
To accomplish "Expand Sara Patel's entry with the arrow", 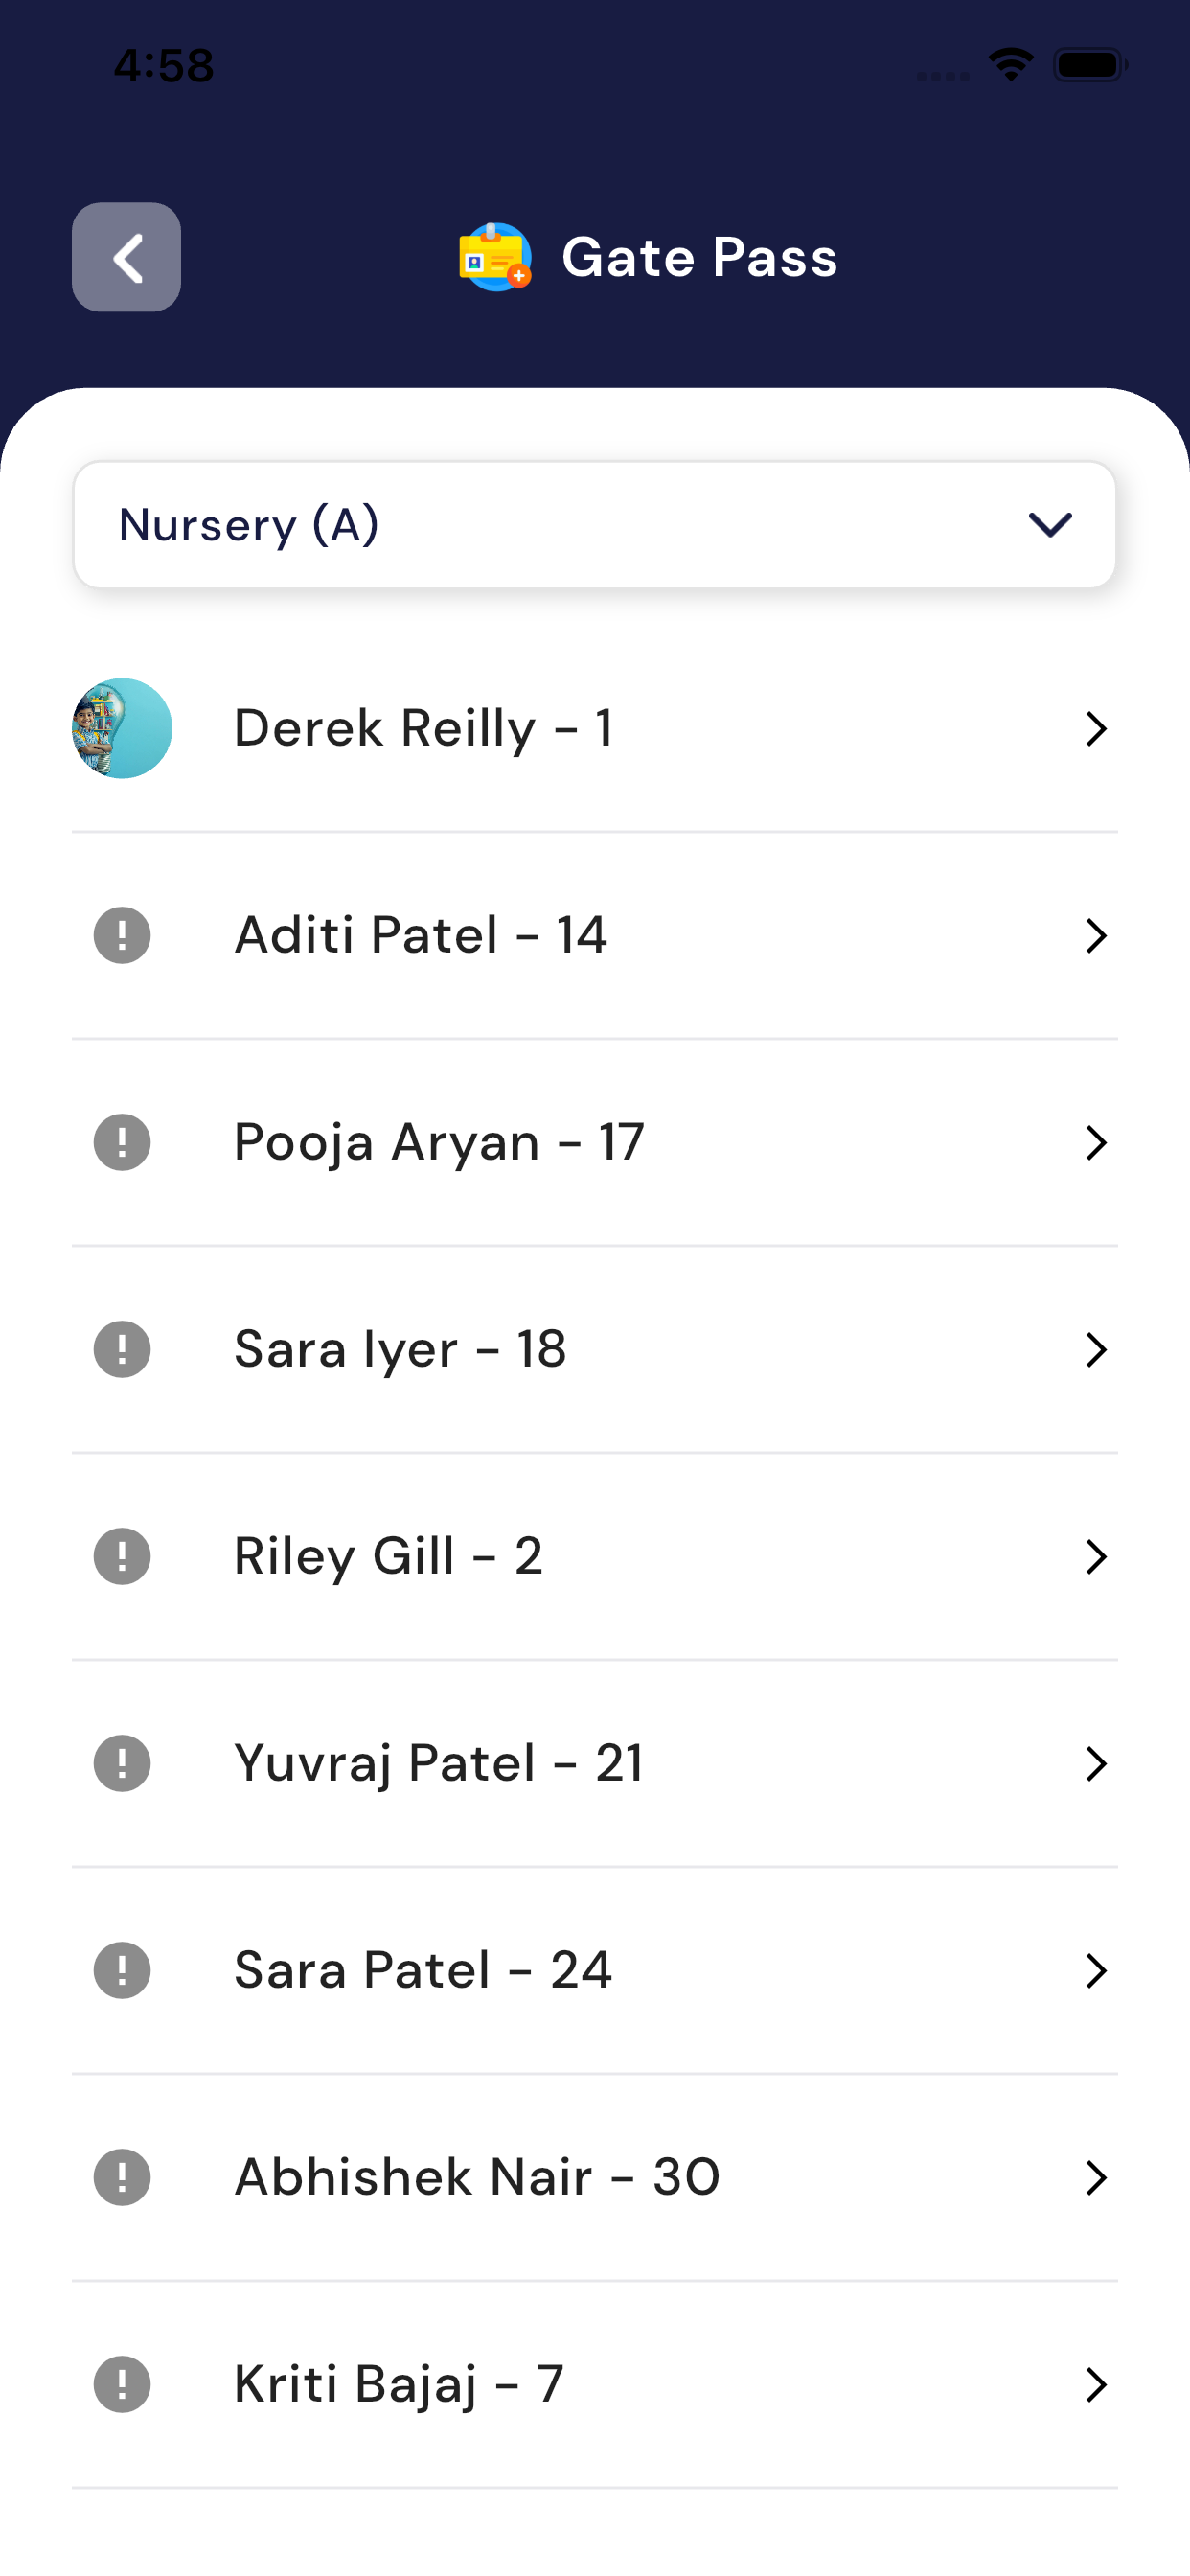I will 1096,1971.
